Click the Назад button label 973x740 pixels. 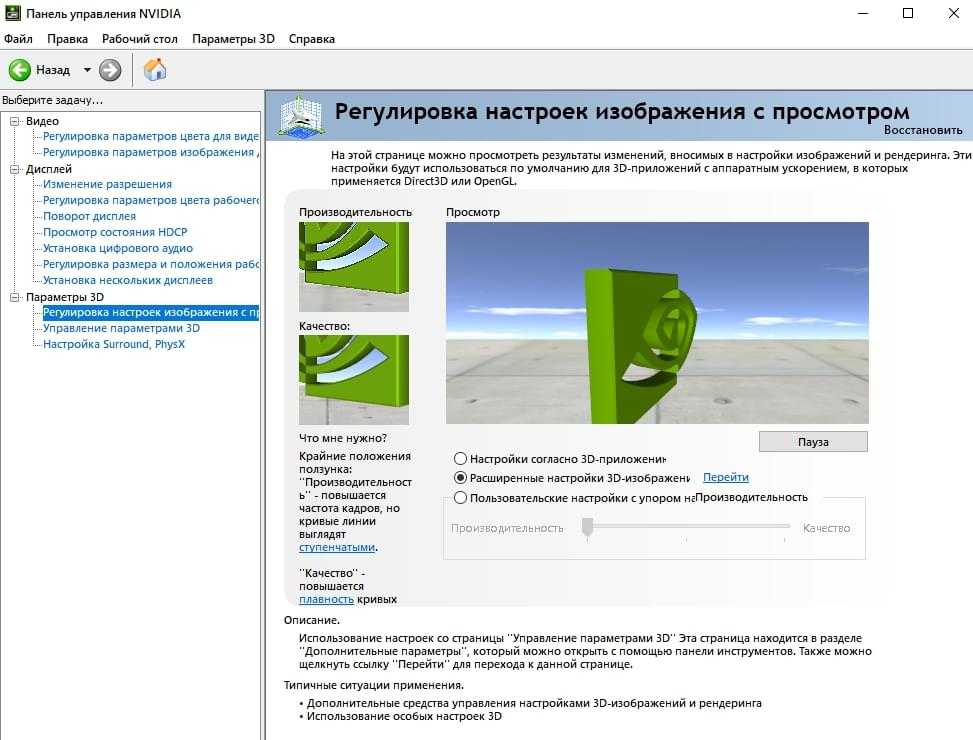pyautogui.click(x=53, y=70)
